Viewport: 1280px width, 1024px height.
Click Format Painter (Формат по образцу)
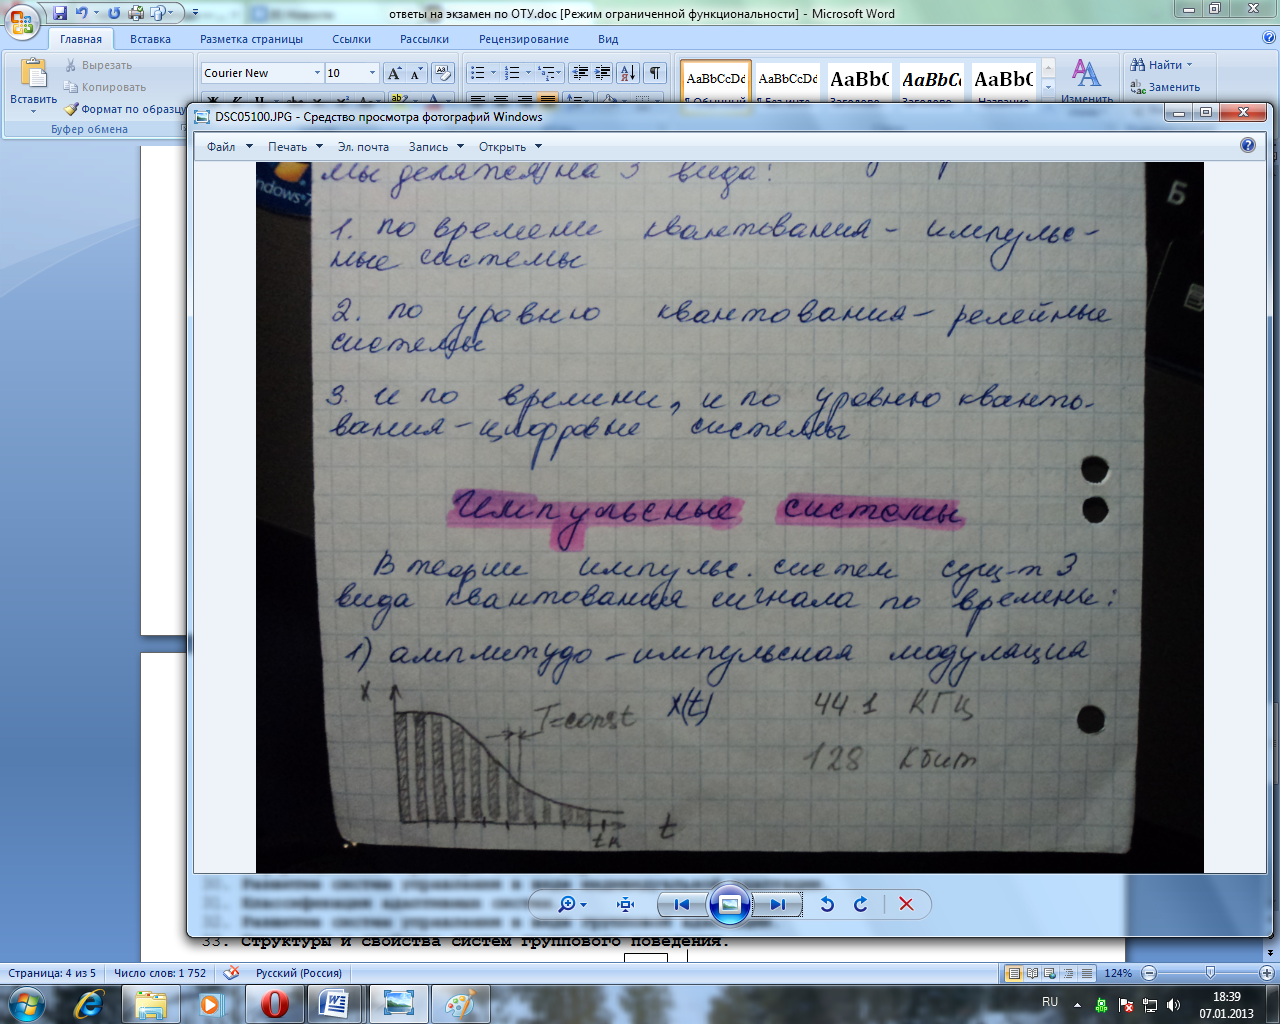click(126, 109)
